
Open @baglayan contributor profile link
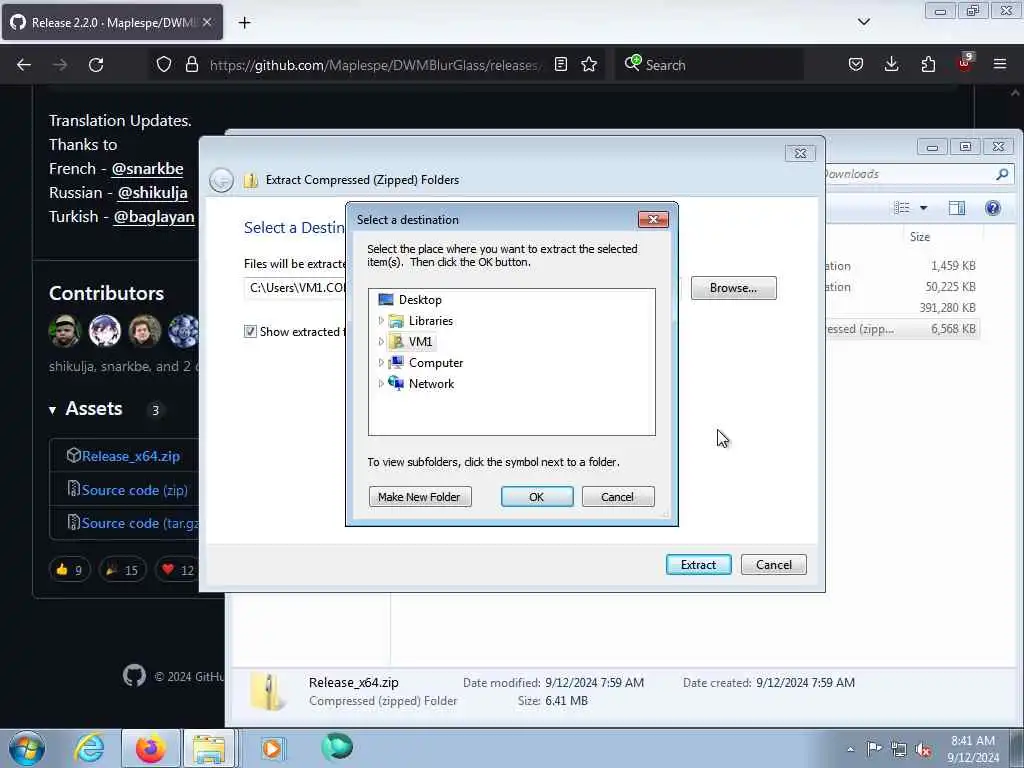153,217
